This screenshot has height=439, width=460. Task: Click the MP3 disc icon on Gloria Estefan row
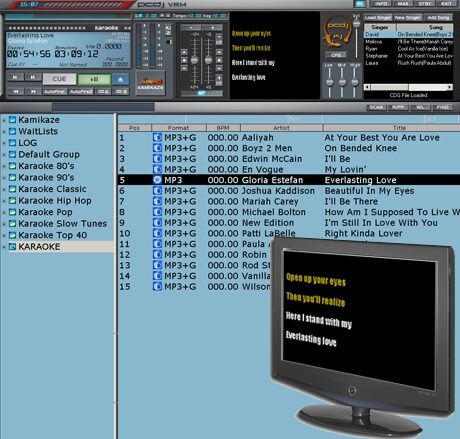point(157,180)
